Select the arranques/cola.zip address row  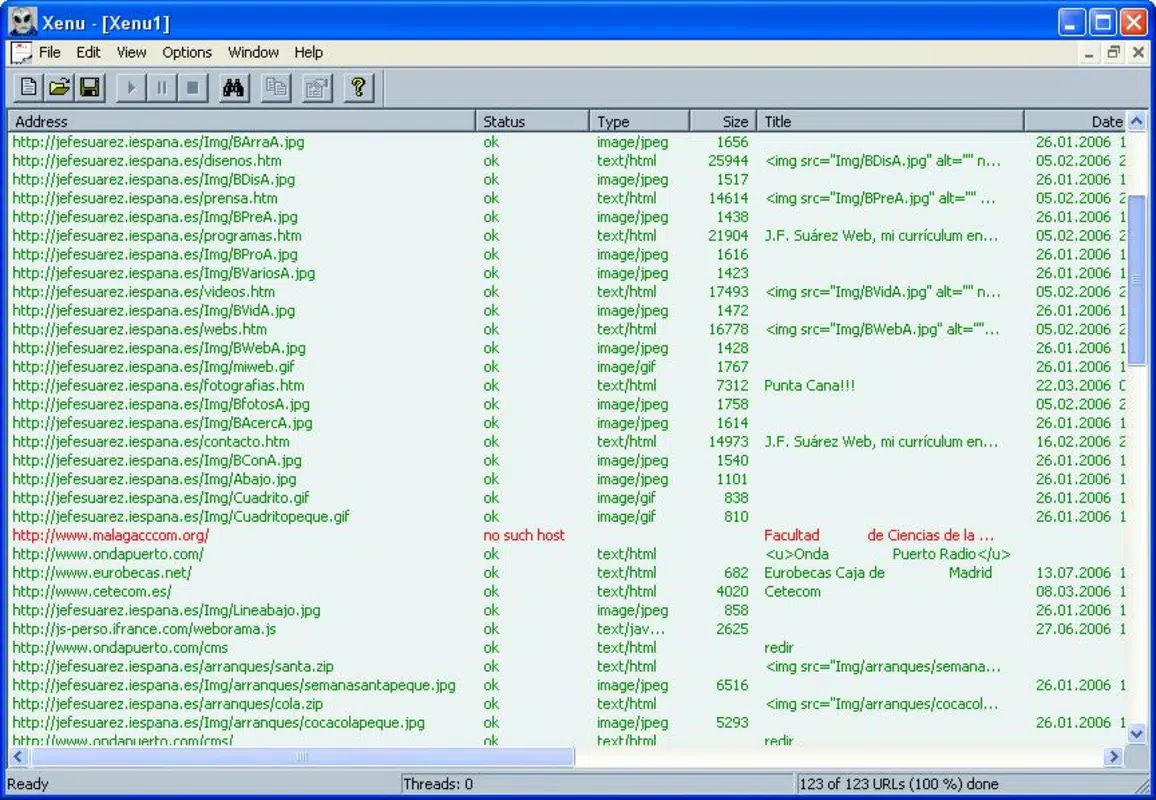pyautogui.click(x=167, y=704)
